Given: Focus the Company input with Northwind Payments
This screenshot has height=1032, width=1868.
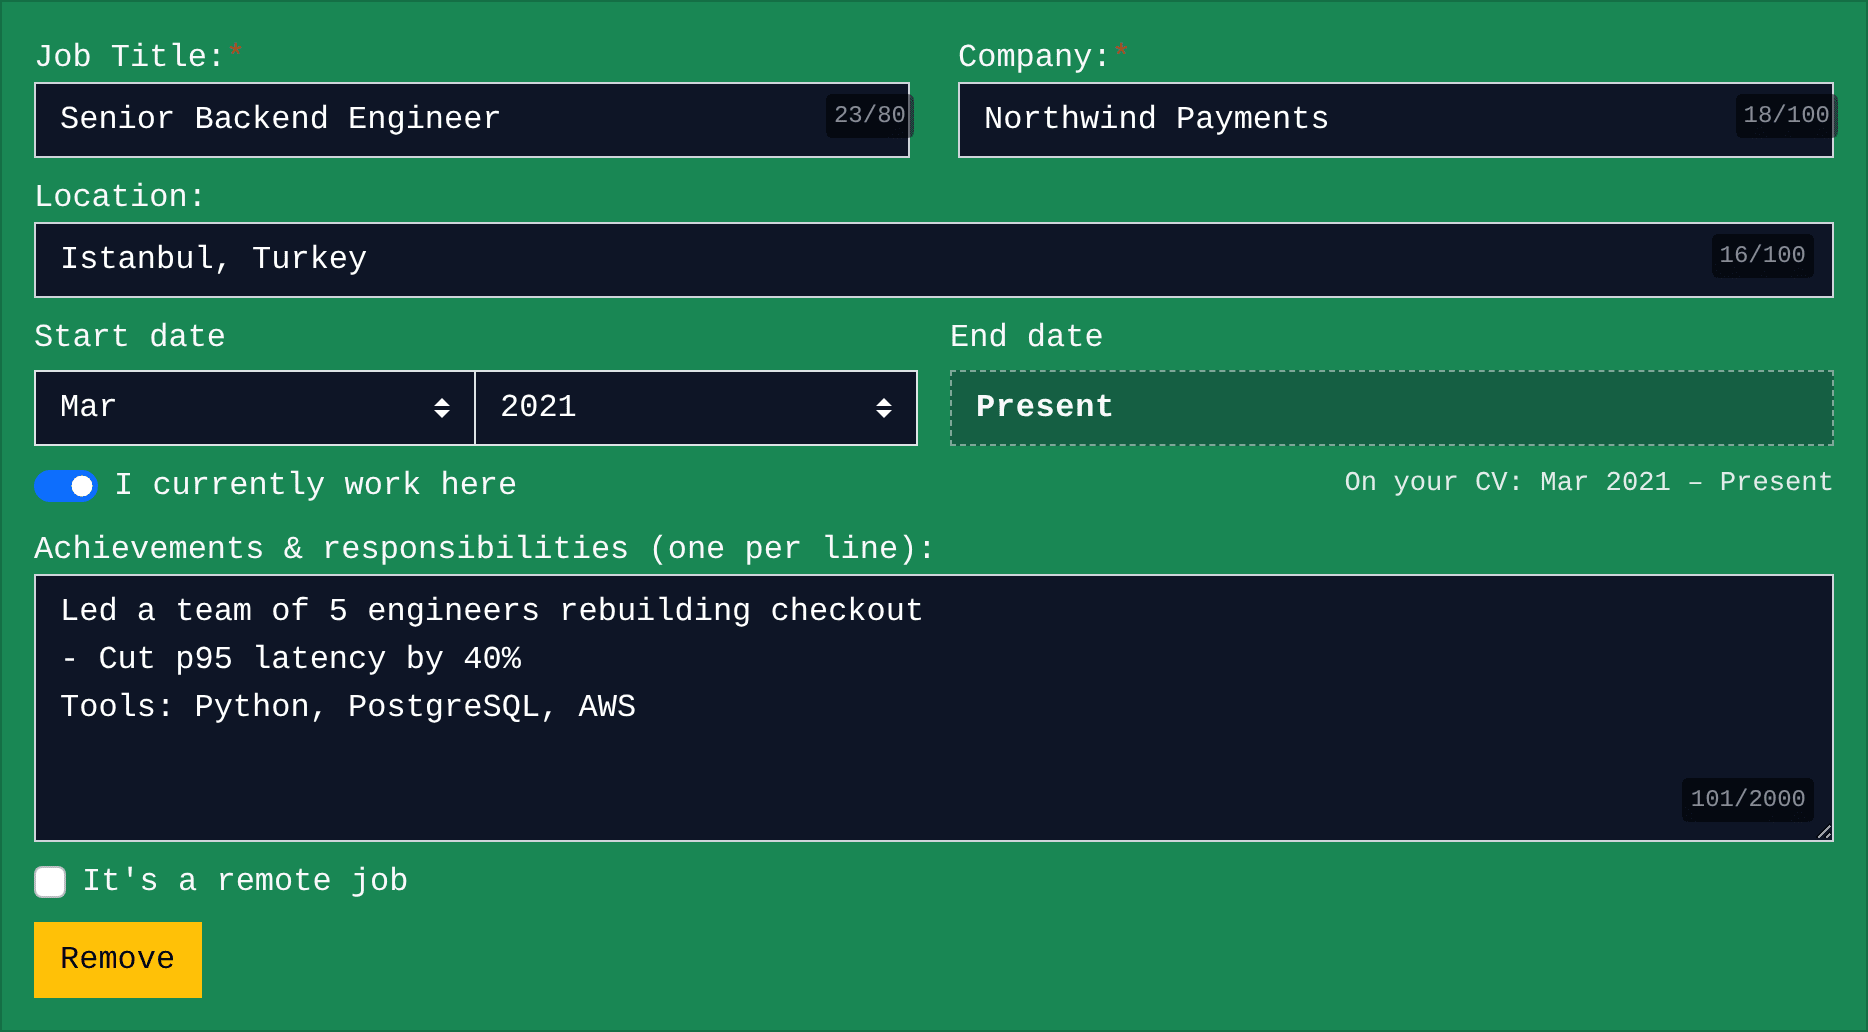Looking at the screenshot, I should pos(1396,120).
